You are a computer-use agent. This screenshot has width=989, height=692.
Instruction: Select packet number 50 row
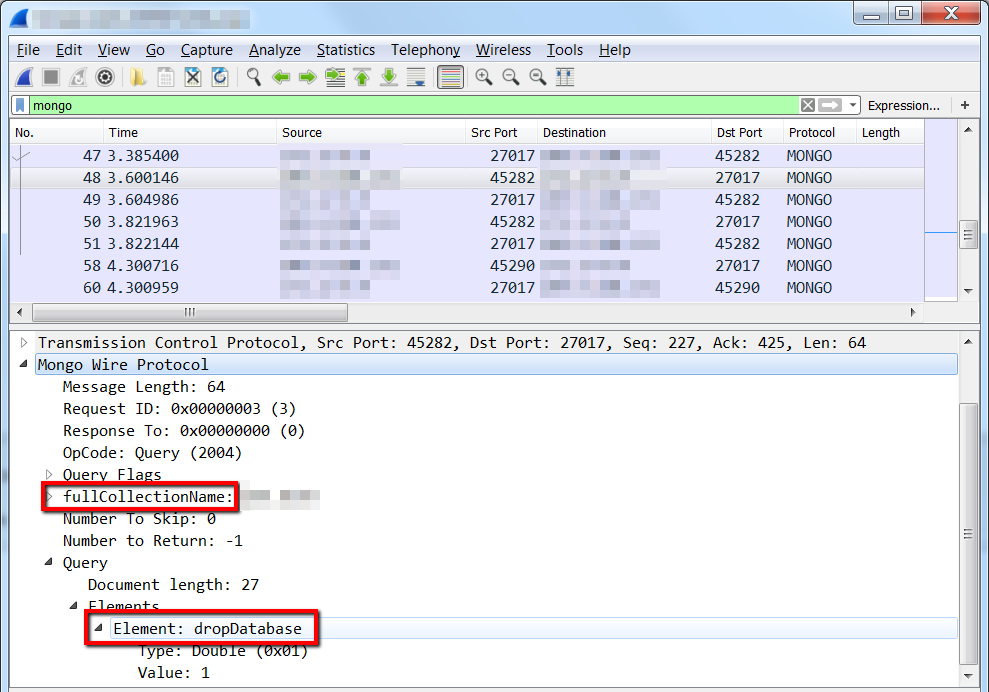(467, 222)
